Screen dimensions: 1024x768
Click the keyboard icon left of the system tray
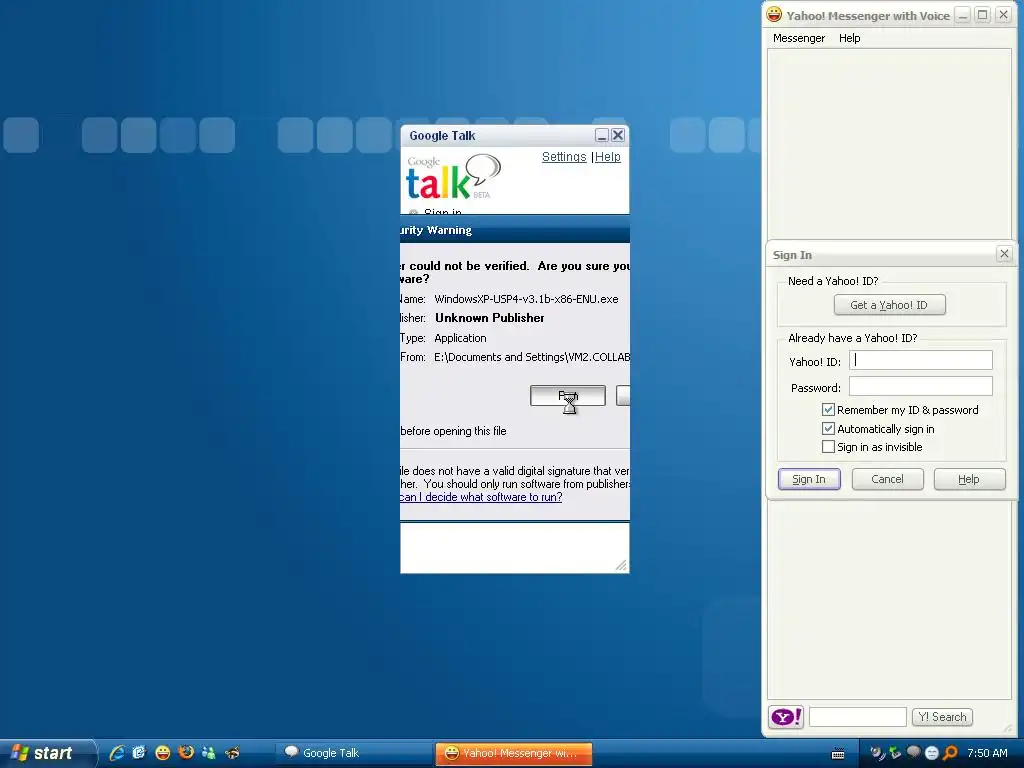pos(838,754)
